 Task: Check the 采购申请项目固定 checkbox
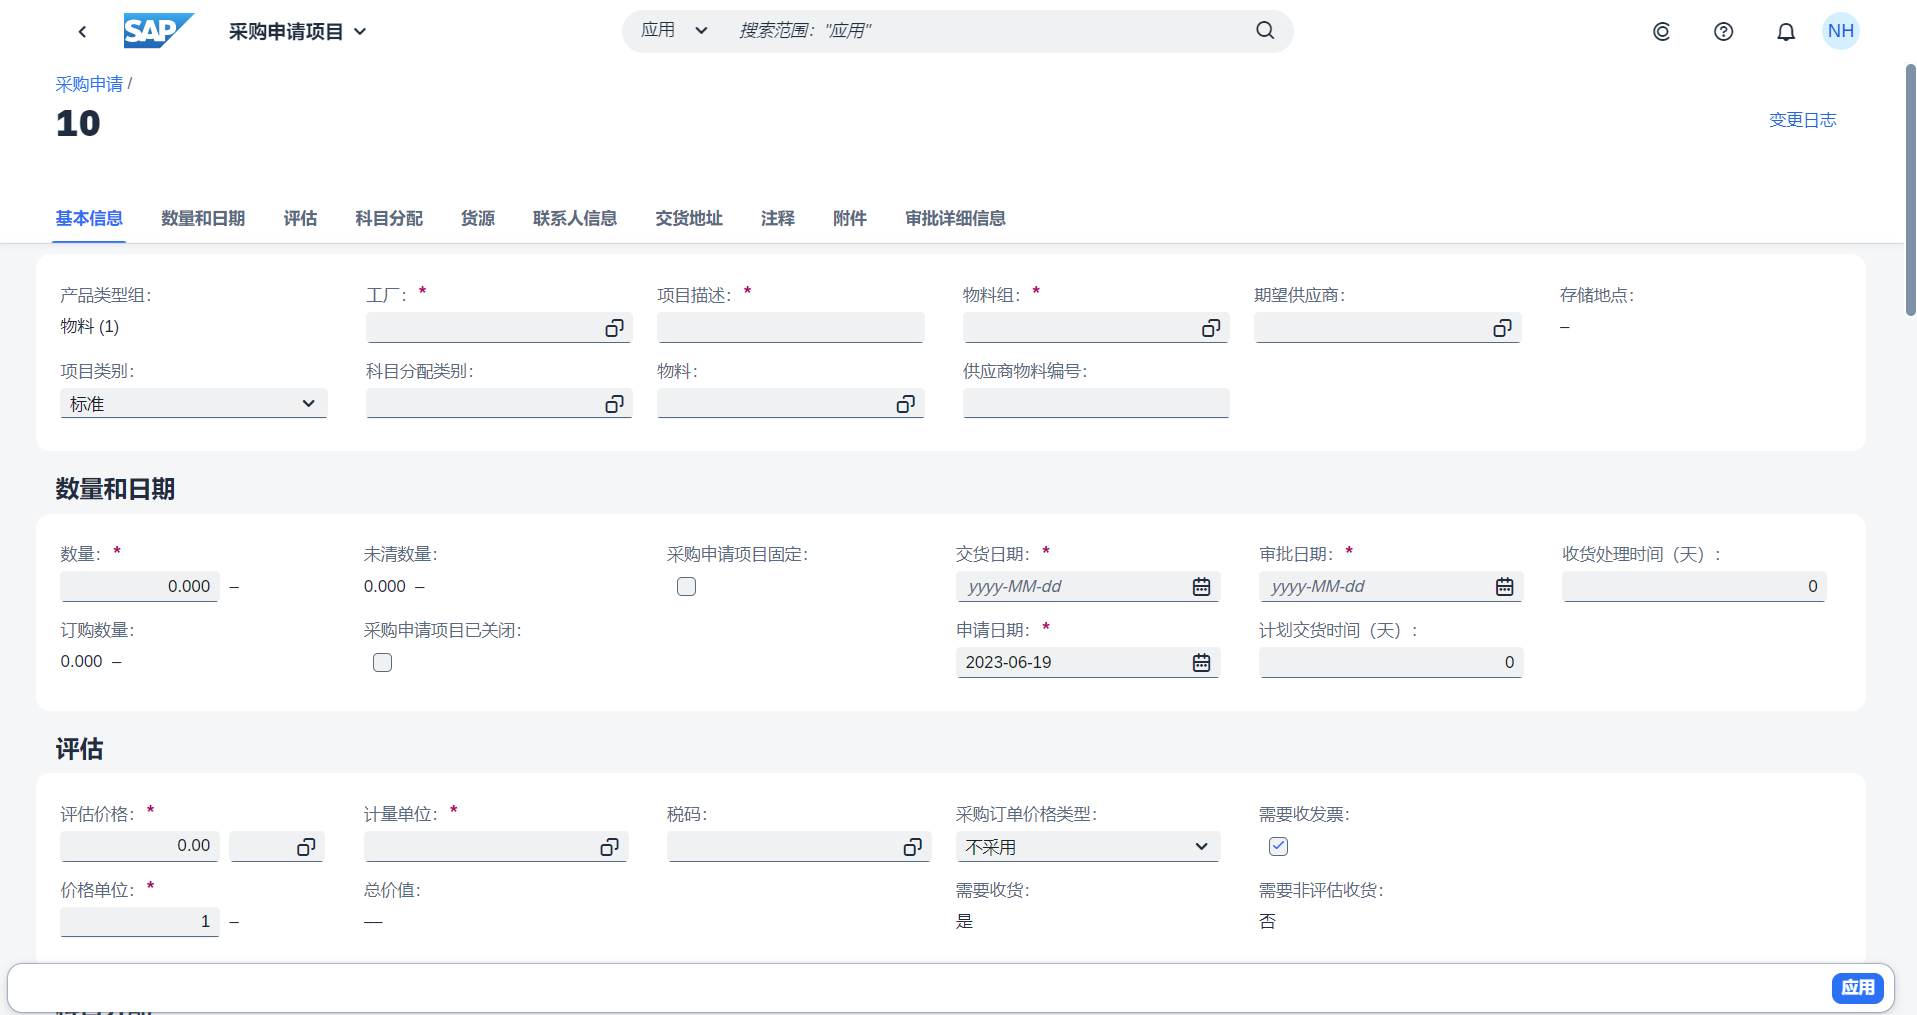point(686,587)
